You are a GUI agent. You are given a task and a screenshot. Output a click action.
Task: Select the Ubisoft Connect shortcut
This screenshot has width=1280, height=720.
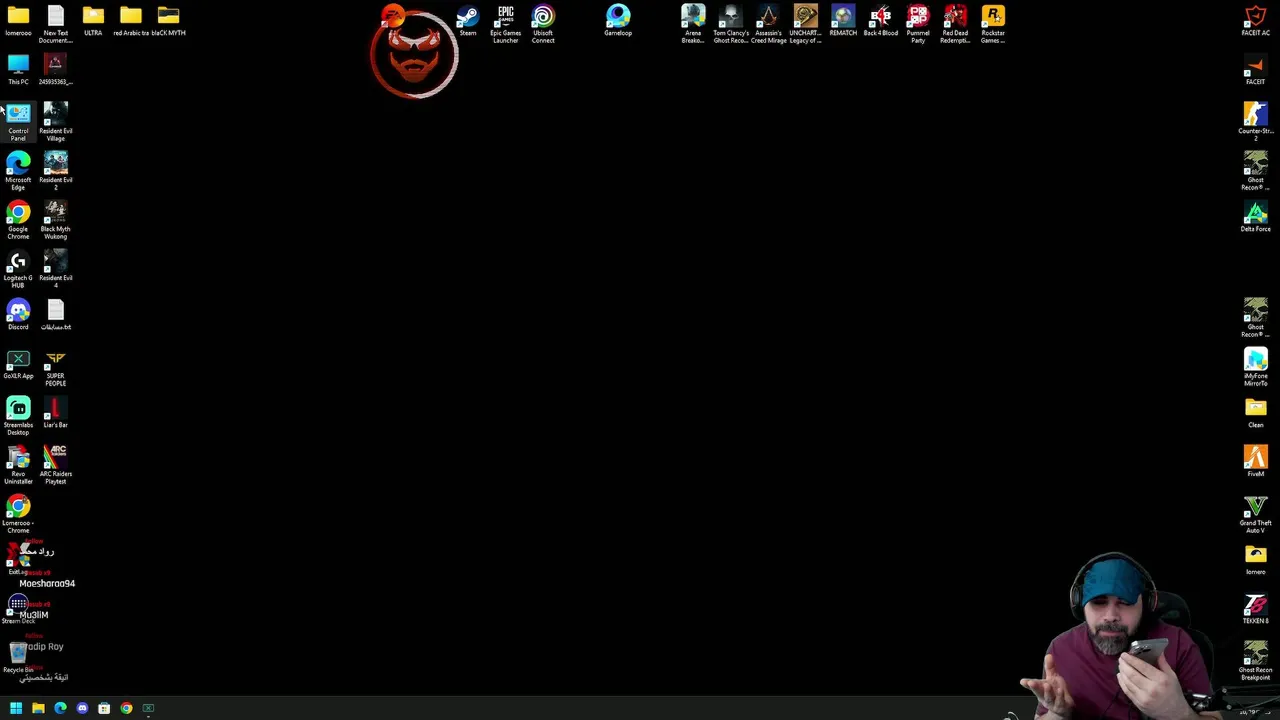click(543, 24)
